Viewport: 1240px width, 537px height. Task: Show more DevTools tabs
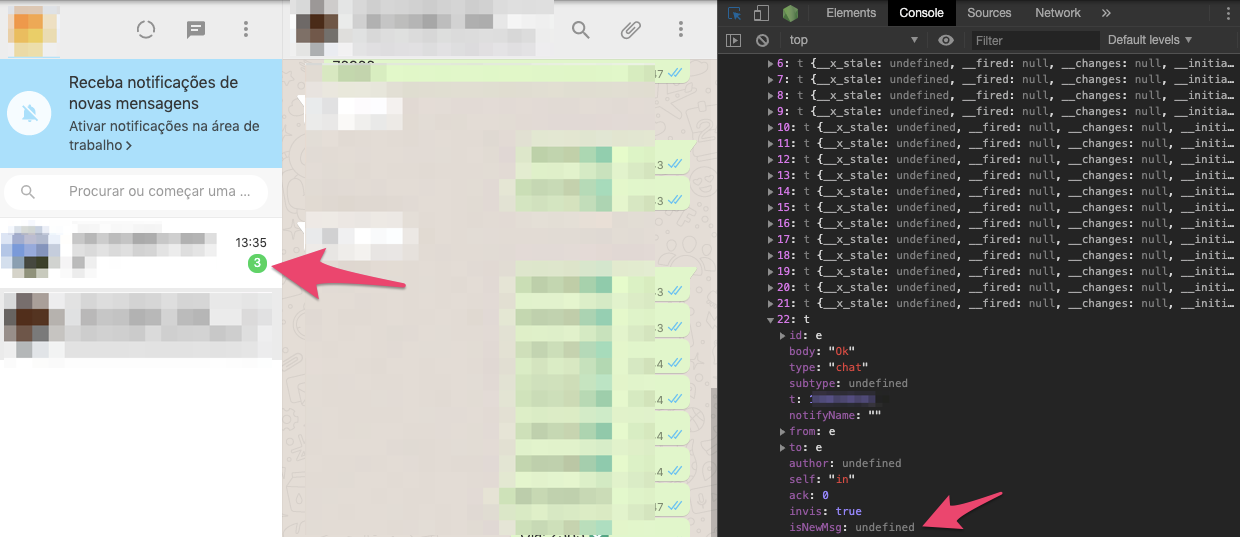1106,13
